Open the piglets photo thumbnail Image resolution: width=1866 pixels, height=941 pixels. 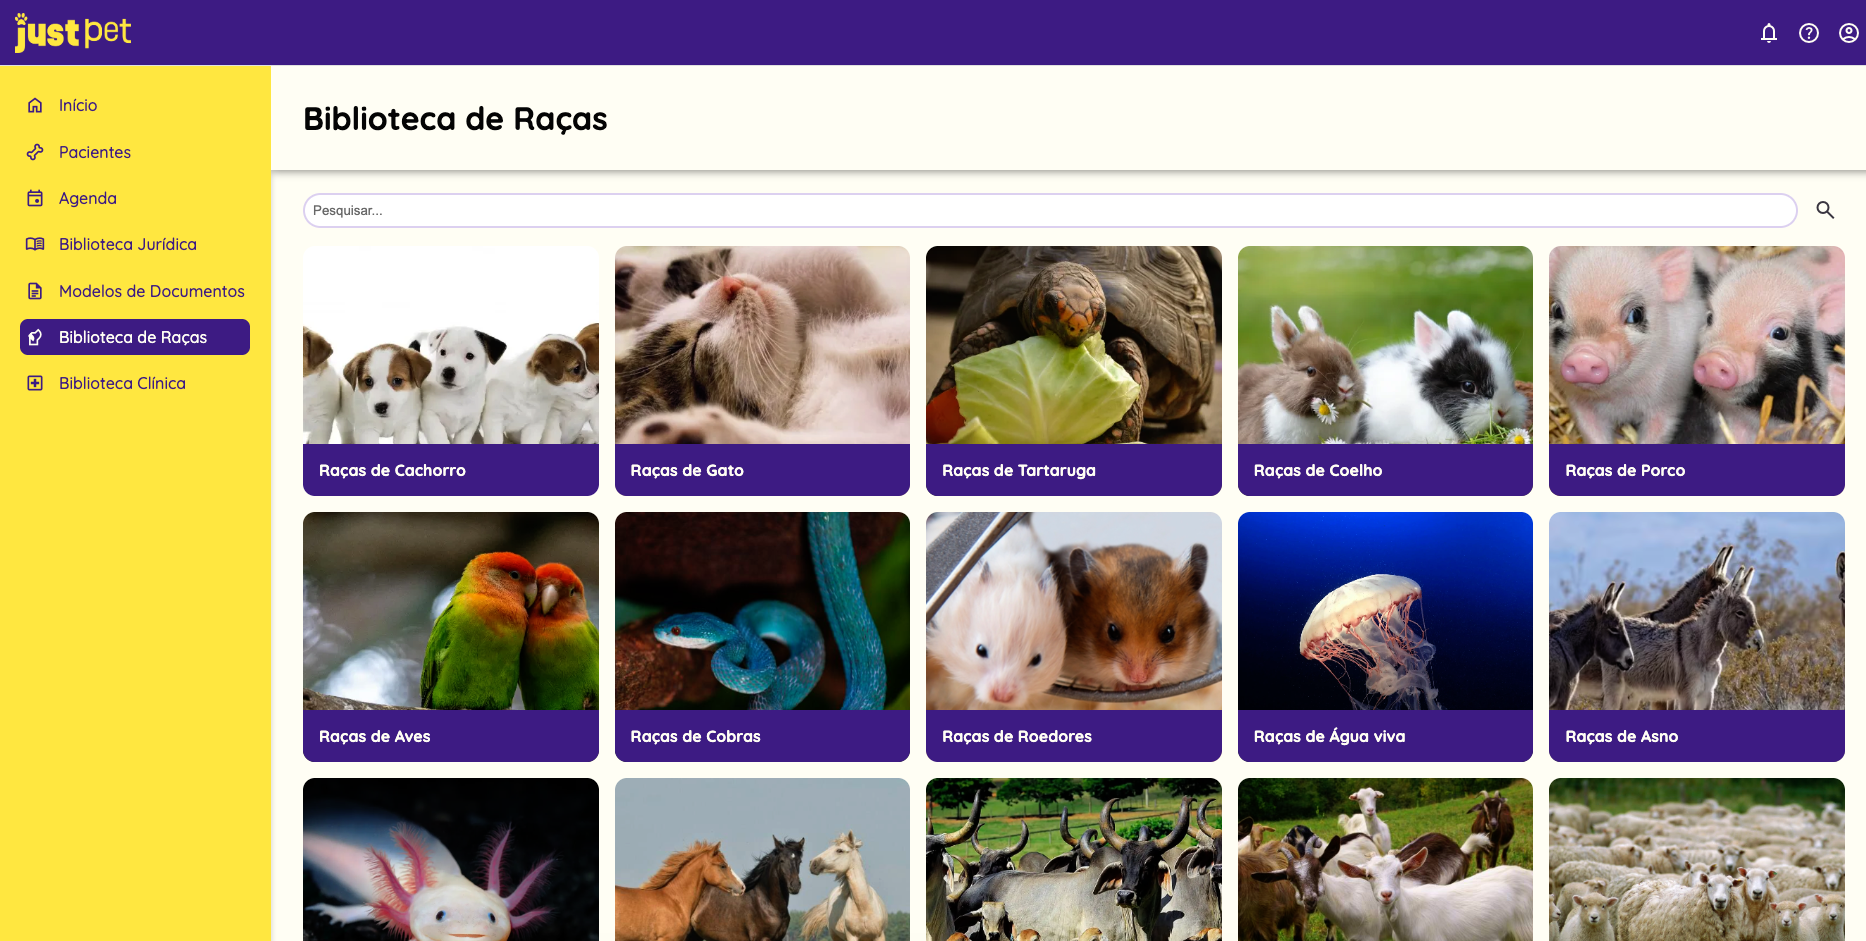pos(1697,345)
